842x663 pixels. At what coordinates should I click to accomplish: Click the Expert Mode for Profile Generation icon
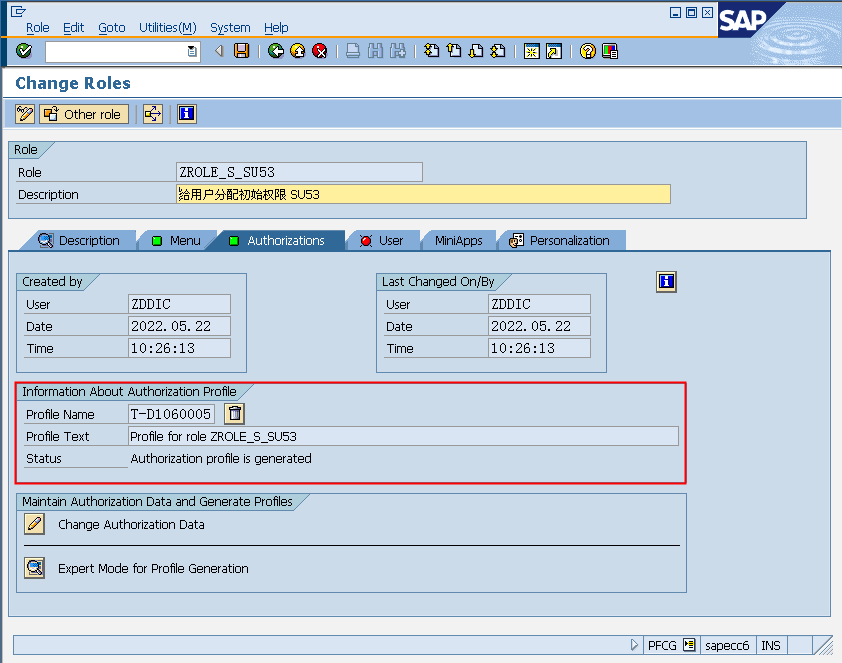[34, 567]
